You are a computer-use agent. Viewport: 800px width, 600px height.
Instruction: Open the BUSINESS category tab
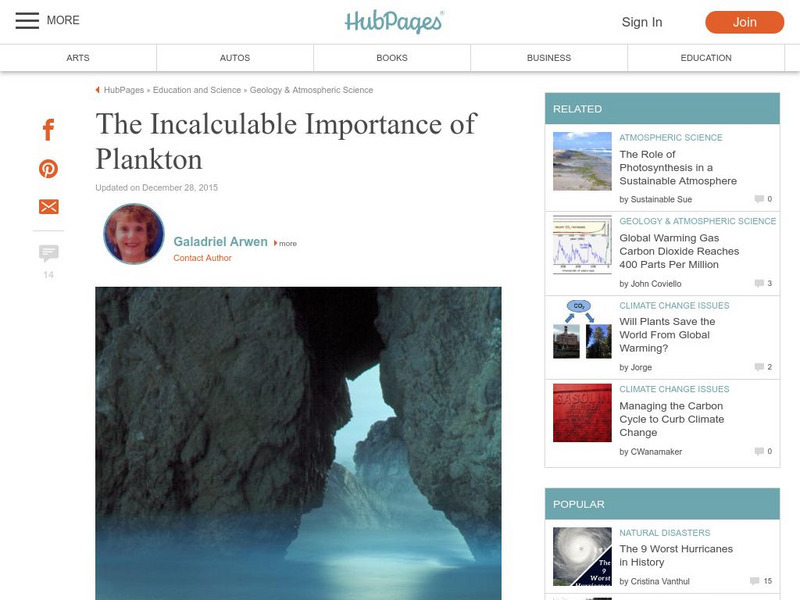[549, 58]
